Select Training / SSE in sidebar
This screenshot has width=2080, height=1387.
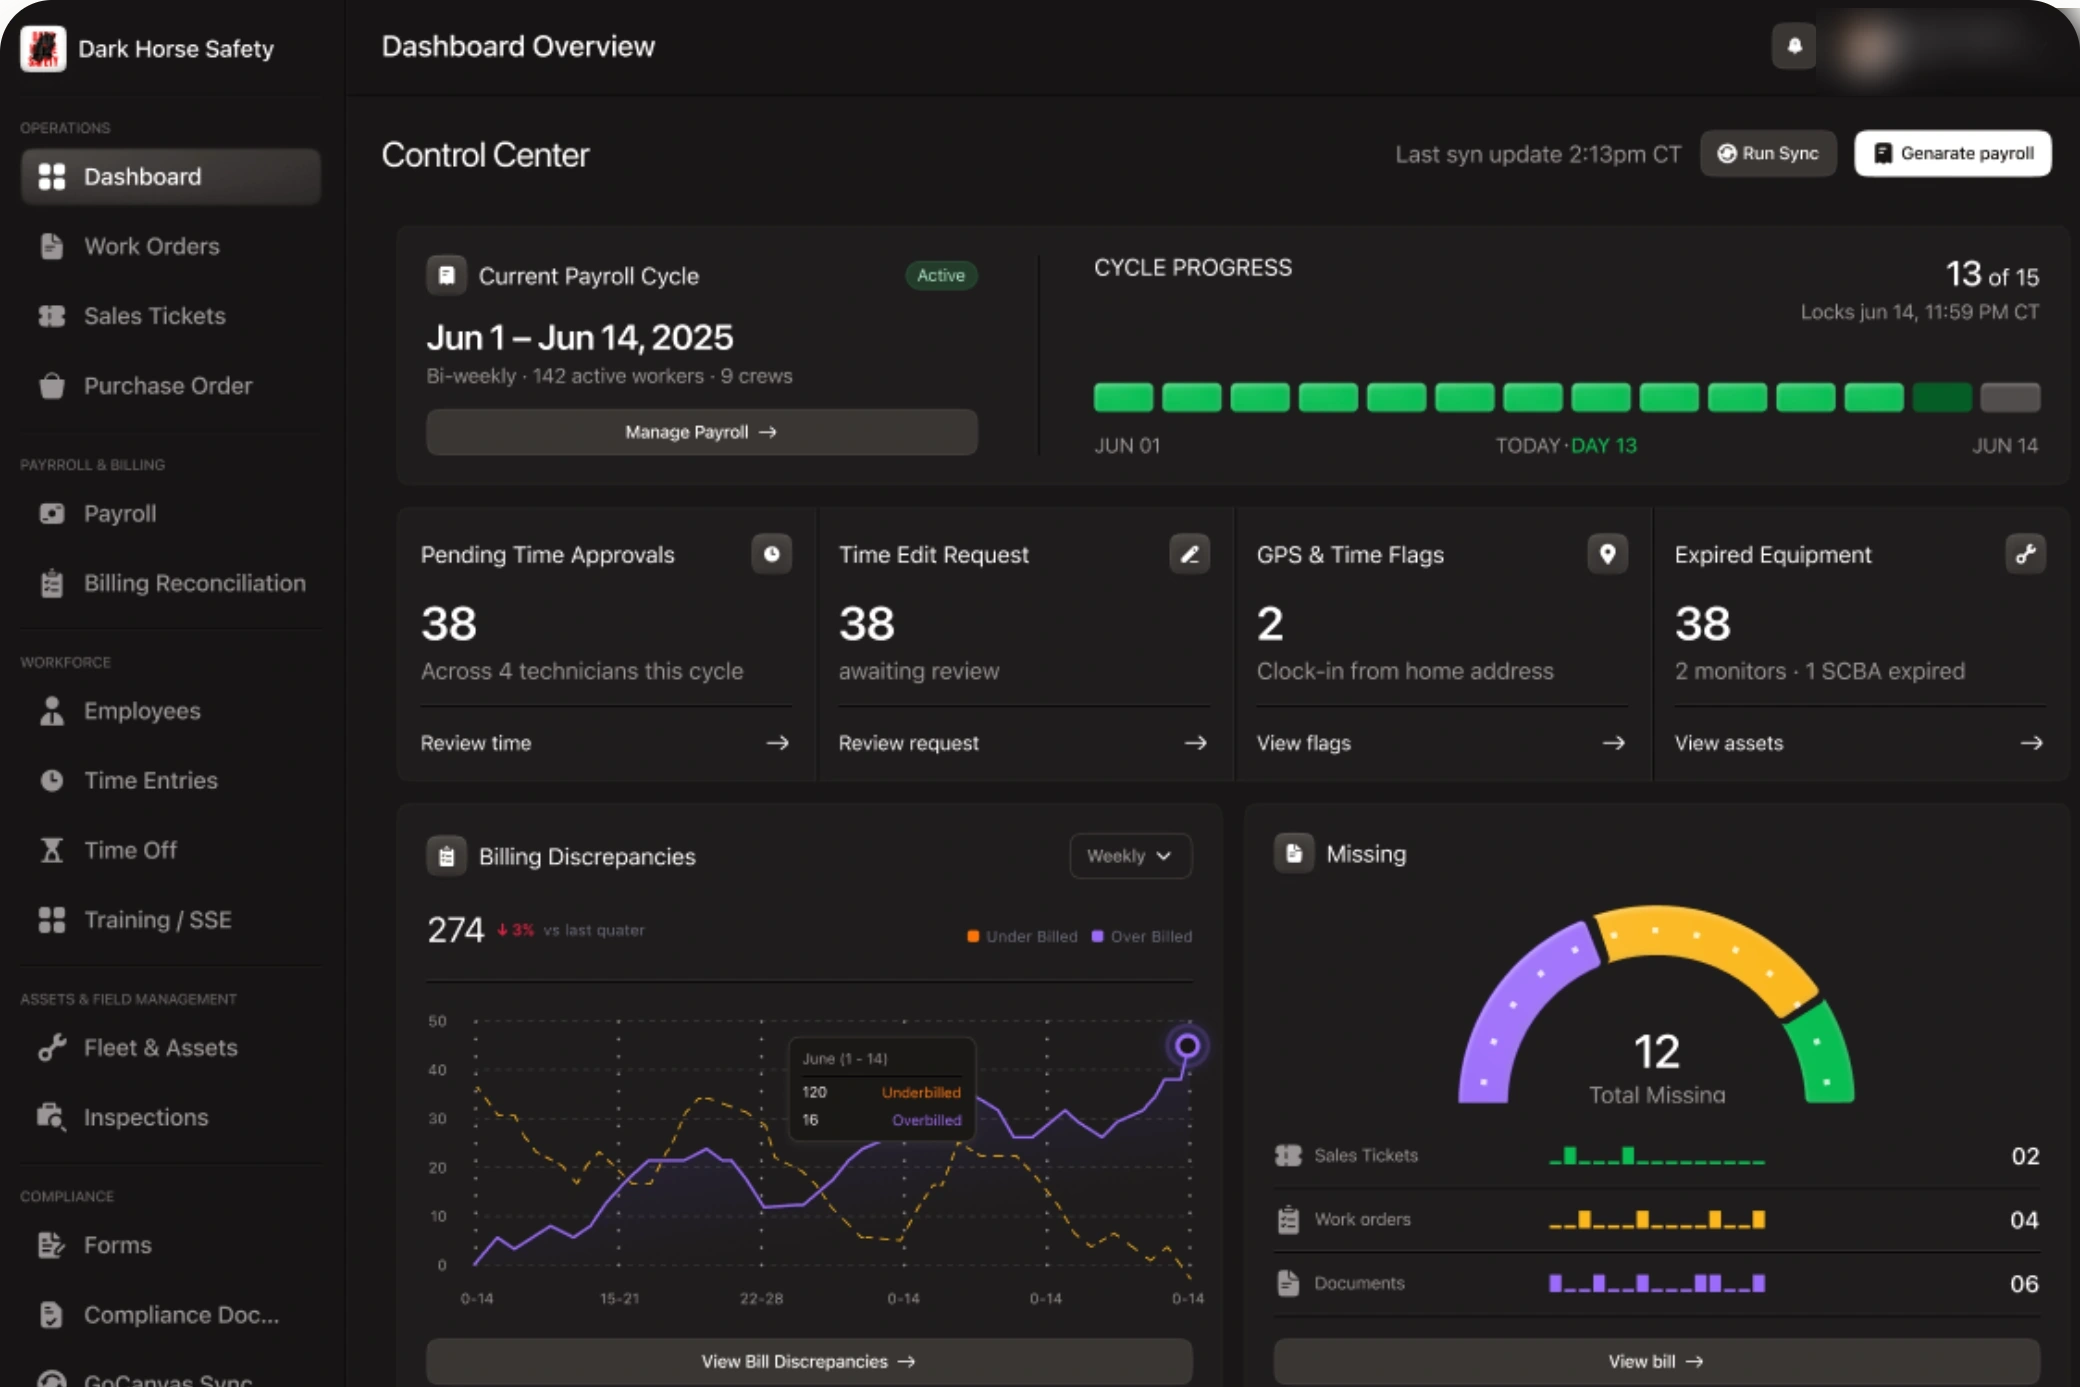pyautogui.click(x=170, y=920)
